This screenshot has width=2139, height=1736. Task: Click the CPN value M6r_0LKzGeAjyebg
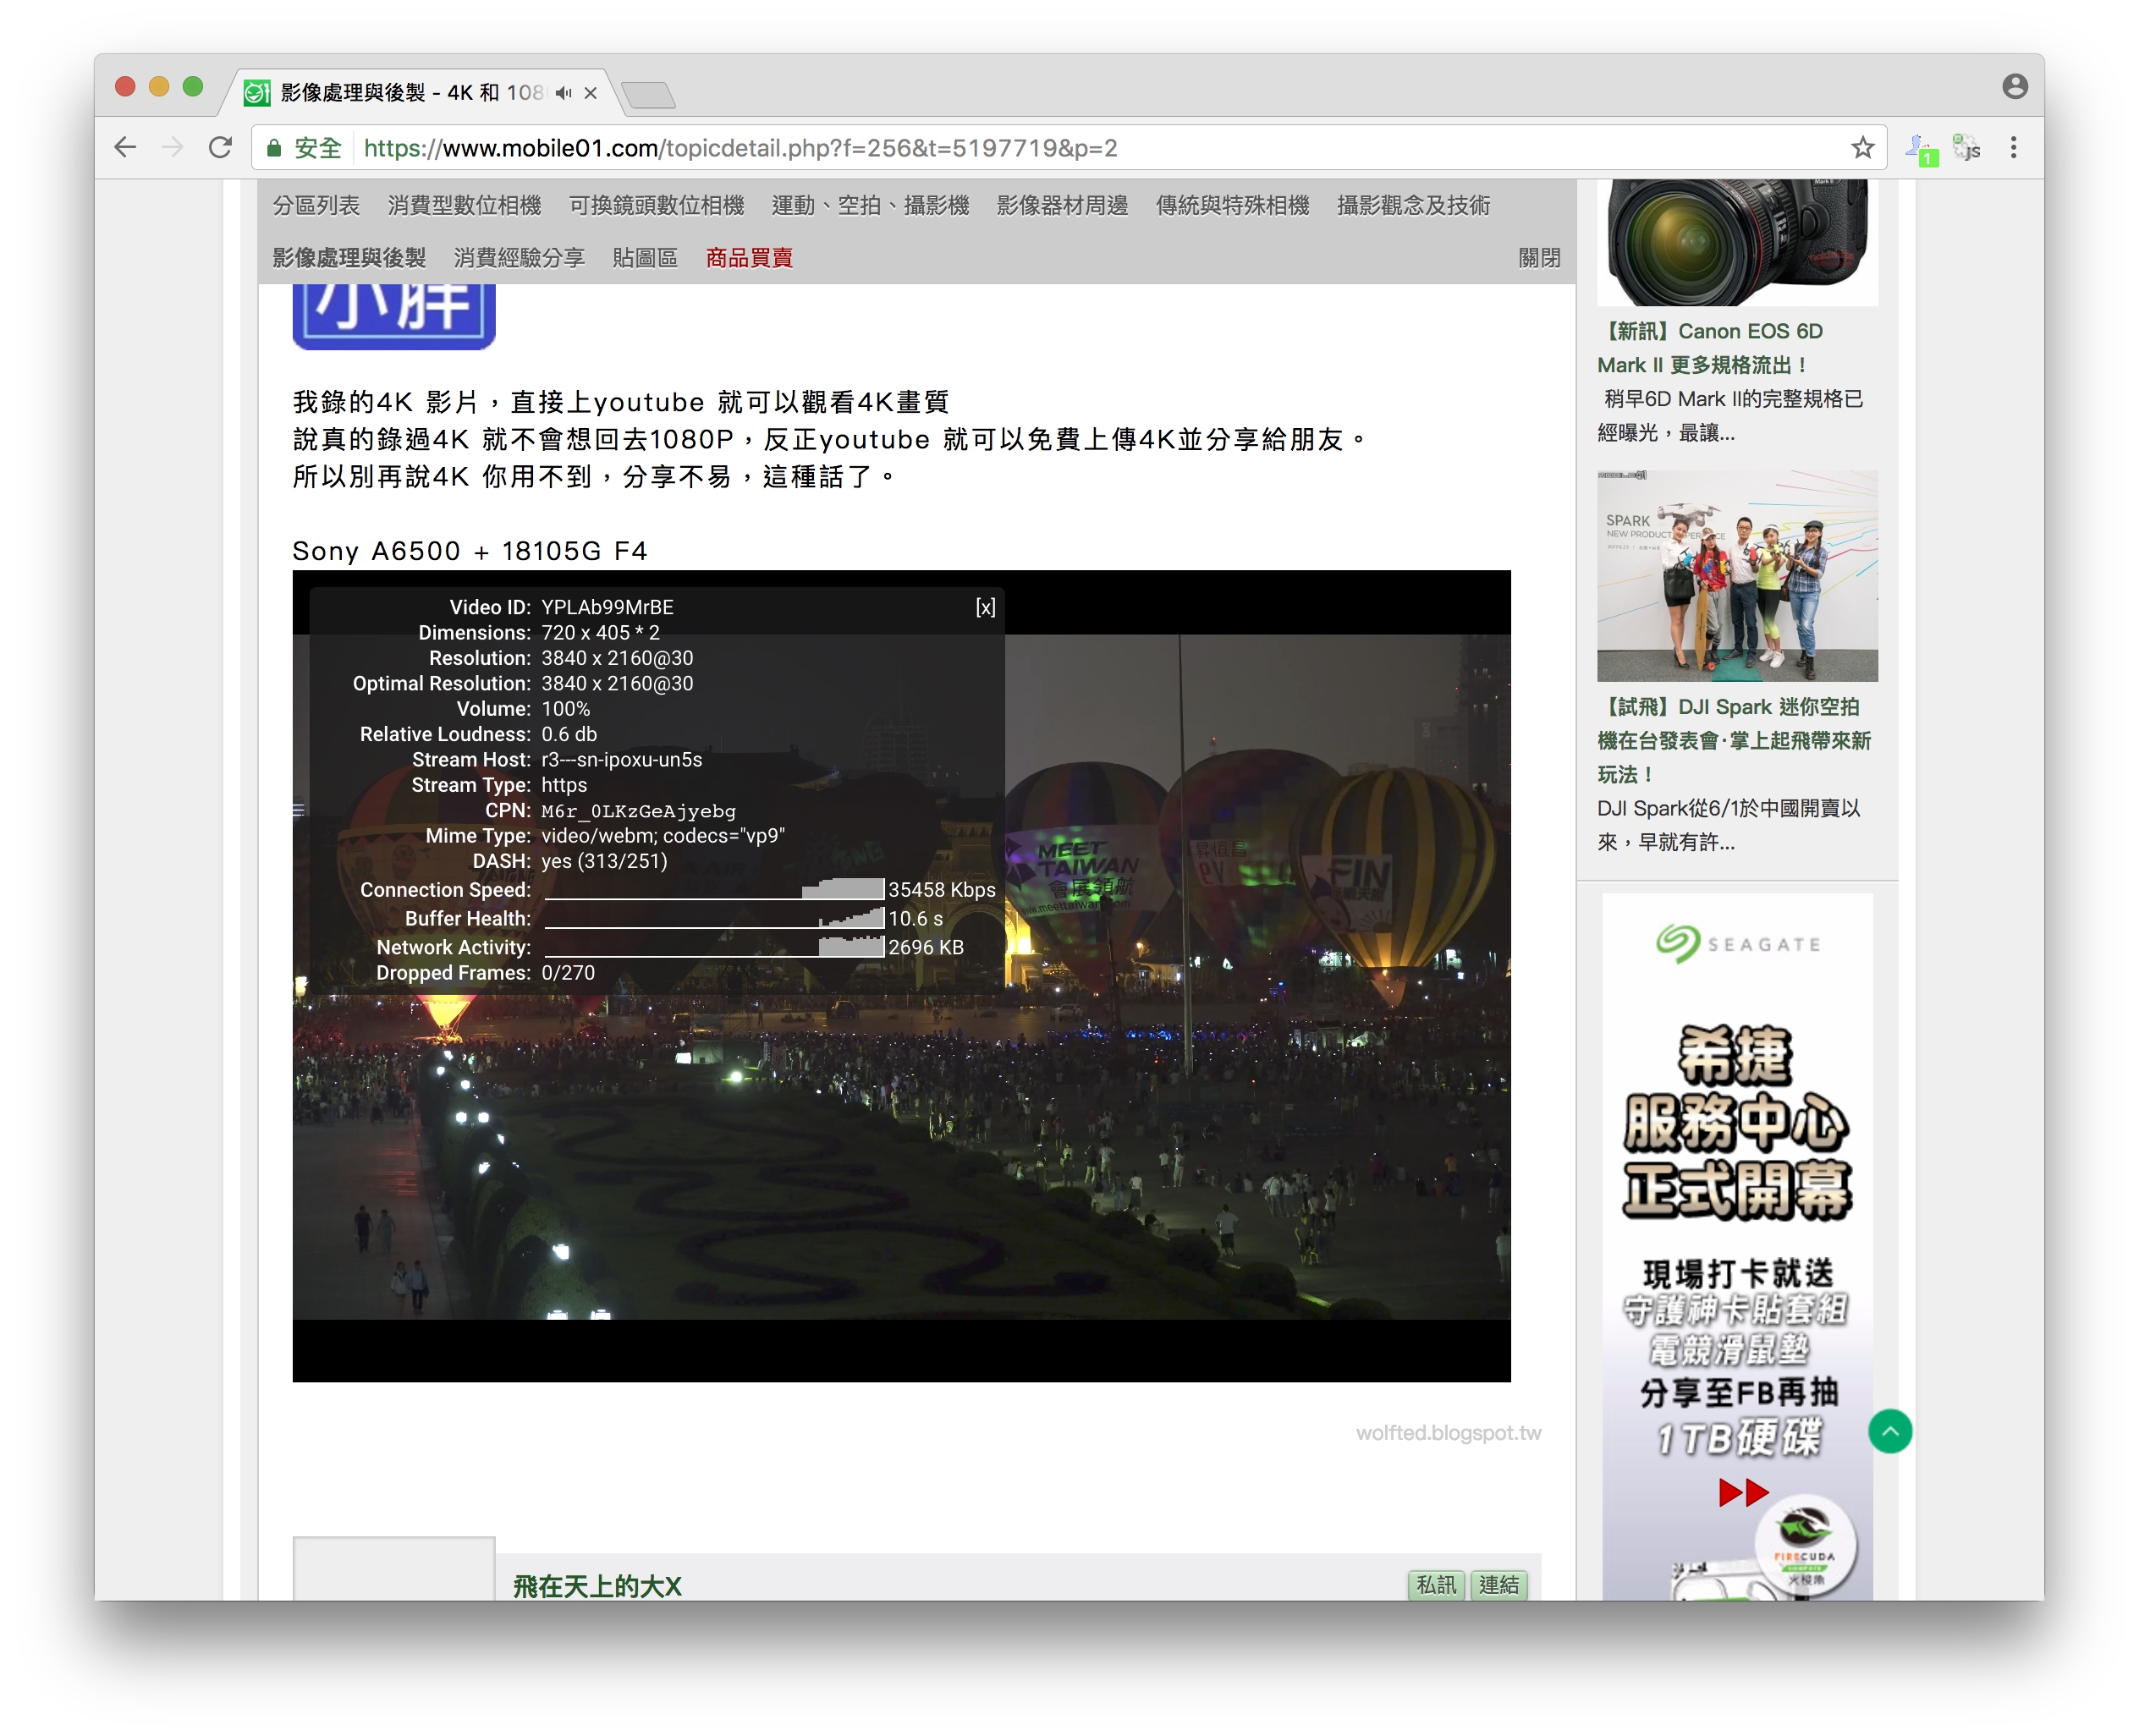[638, 811]
